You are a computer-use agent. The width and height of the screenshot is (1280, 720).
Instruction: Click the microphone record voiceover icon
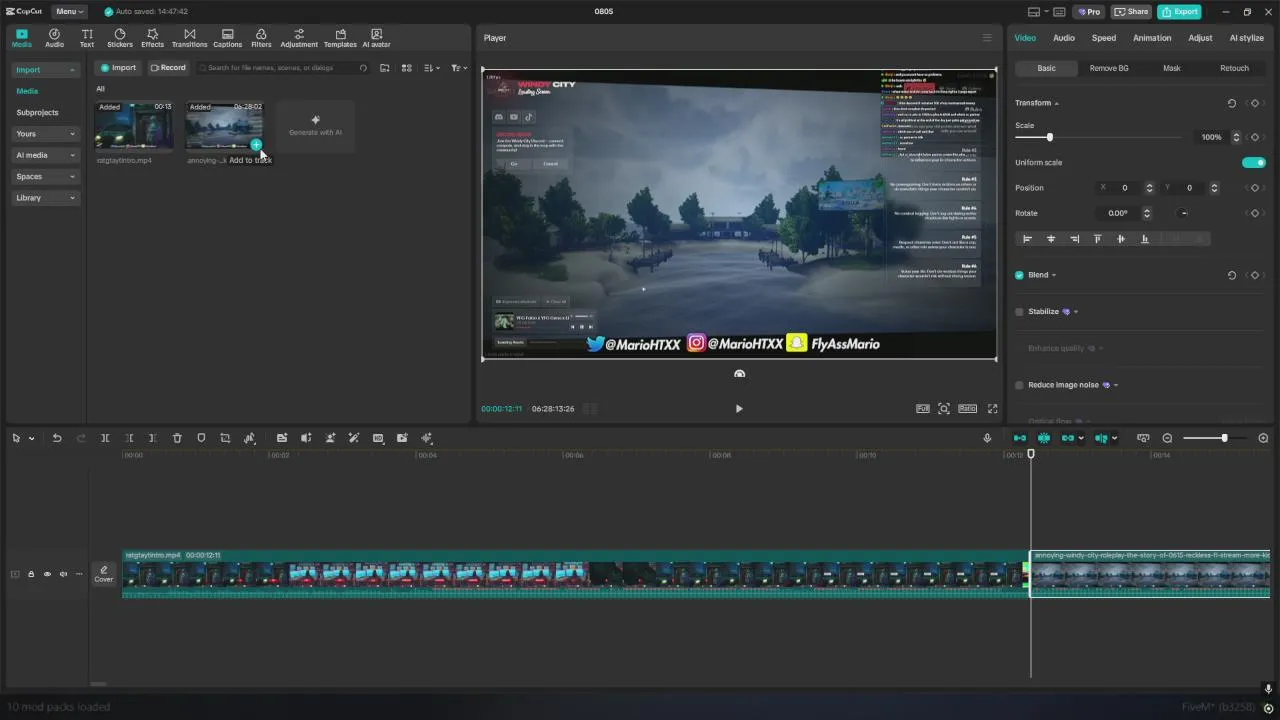click(987, 438)
